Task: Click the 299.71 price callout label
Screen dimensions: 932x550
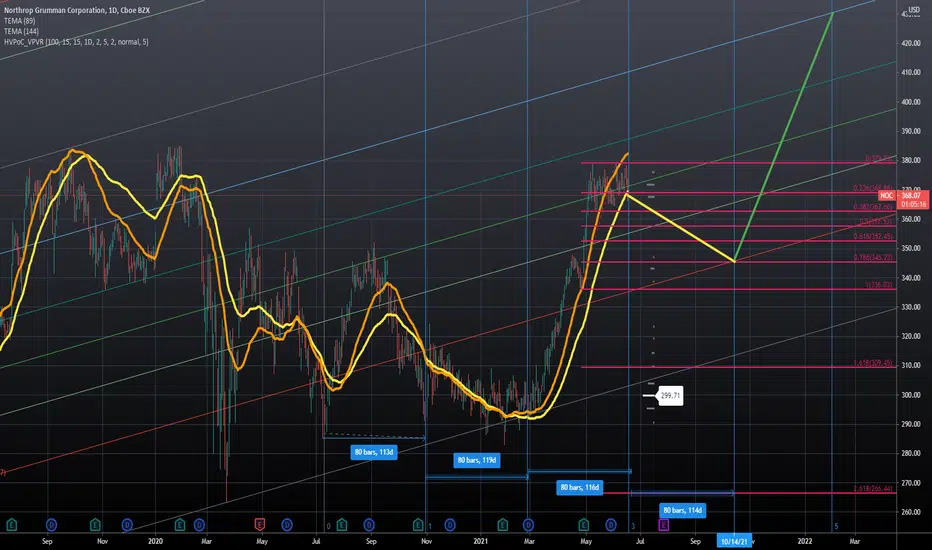Action: point(670,395)
